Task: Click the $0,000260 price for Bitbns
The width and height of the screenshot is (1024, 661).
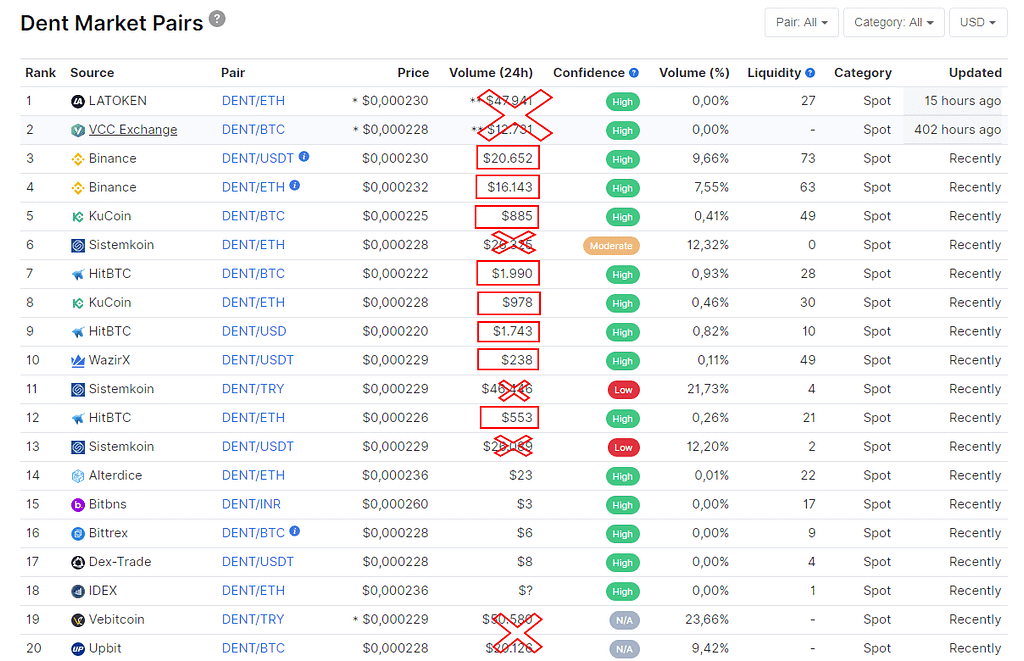Action: (395, 505)
